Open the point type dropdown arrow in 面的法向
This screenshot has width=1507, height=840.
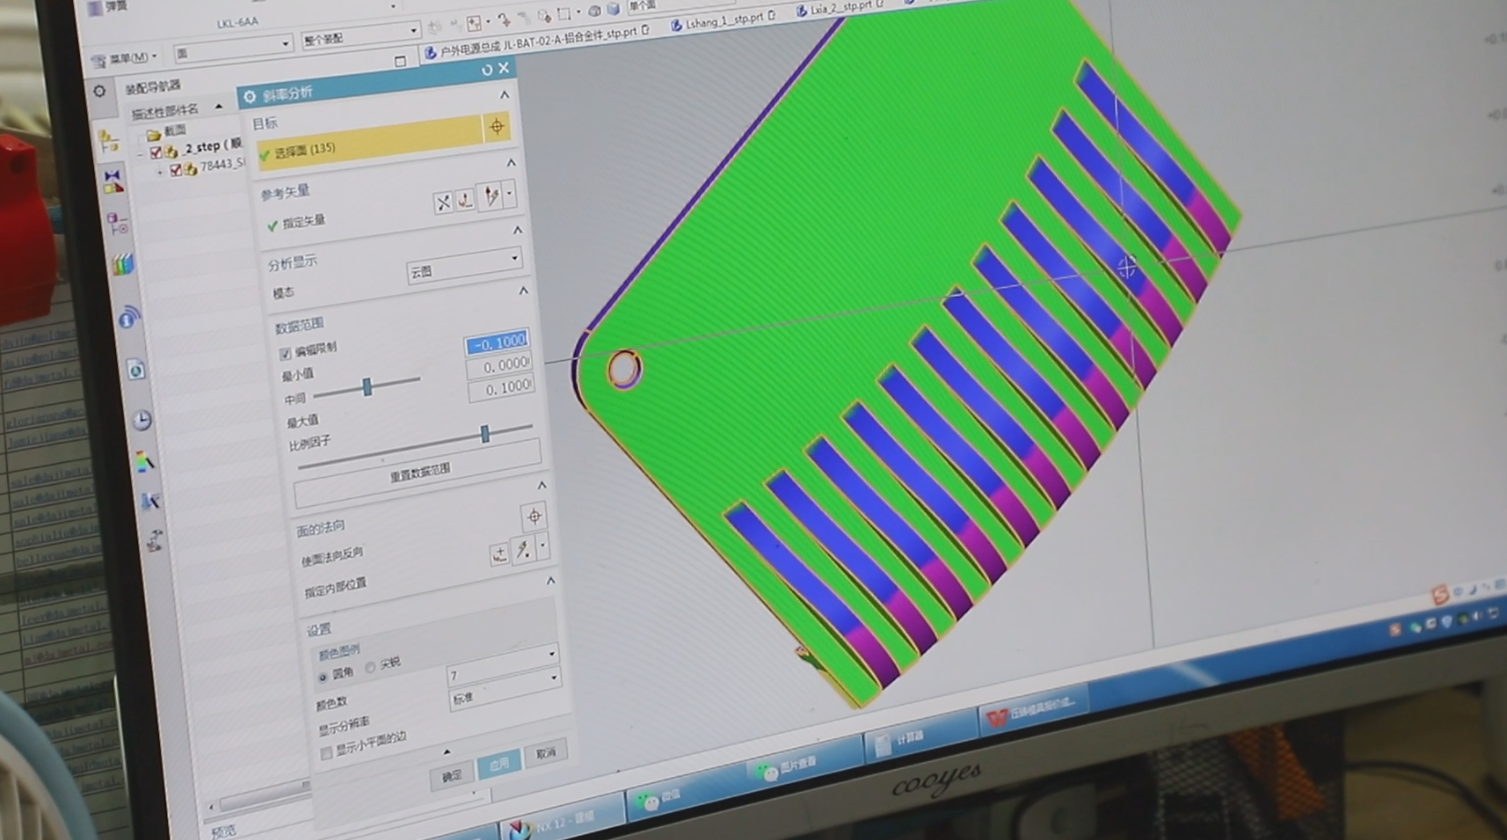(x=543, y=545)
